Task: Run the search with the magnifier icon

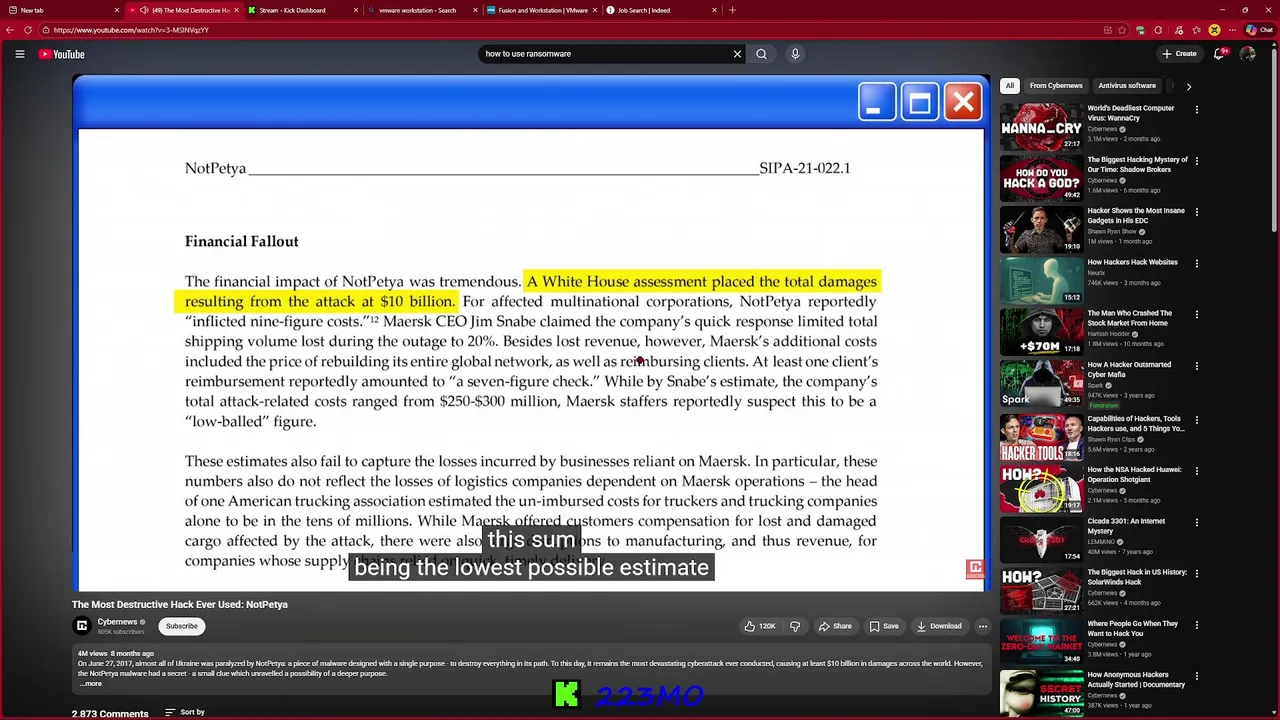Action: coord(761,54)
